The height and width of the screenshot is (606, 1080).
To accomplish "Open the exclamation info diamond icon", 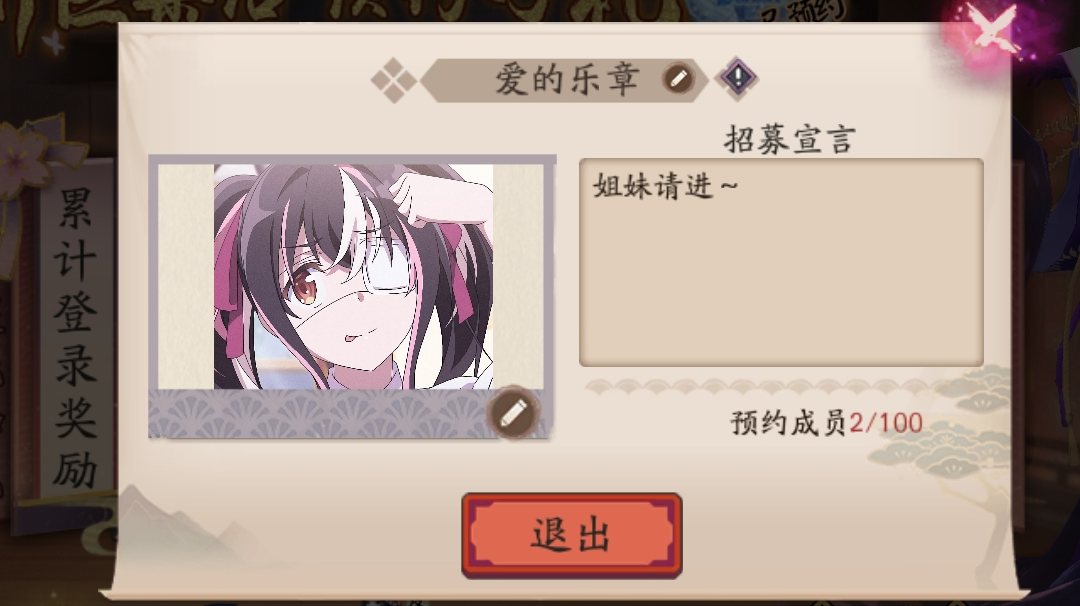I will tap(737, 77).
